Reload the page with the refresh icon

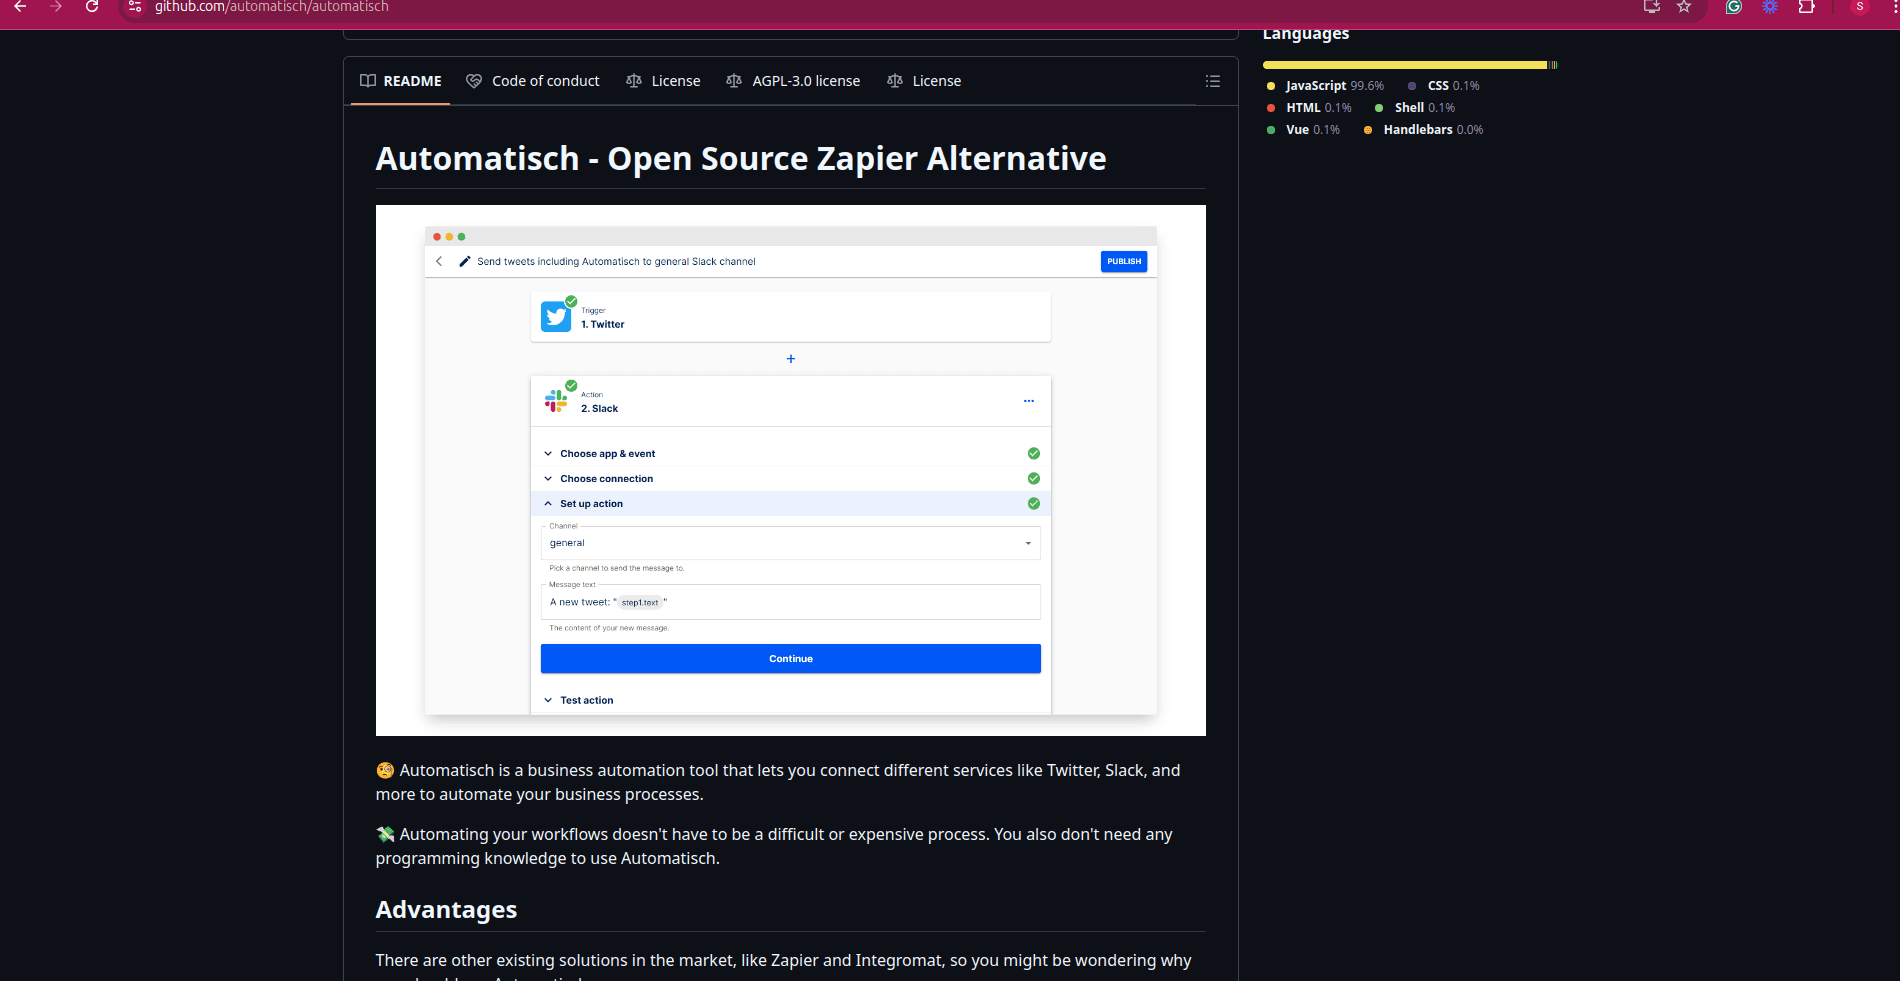pyautogui.click(x=92, y=6)
